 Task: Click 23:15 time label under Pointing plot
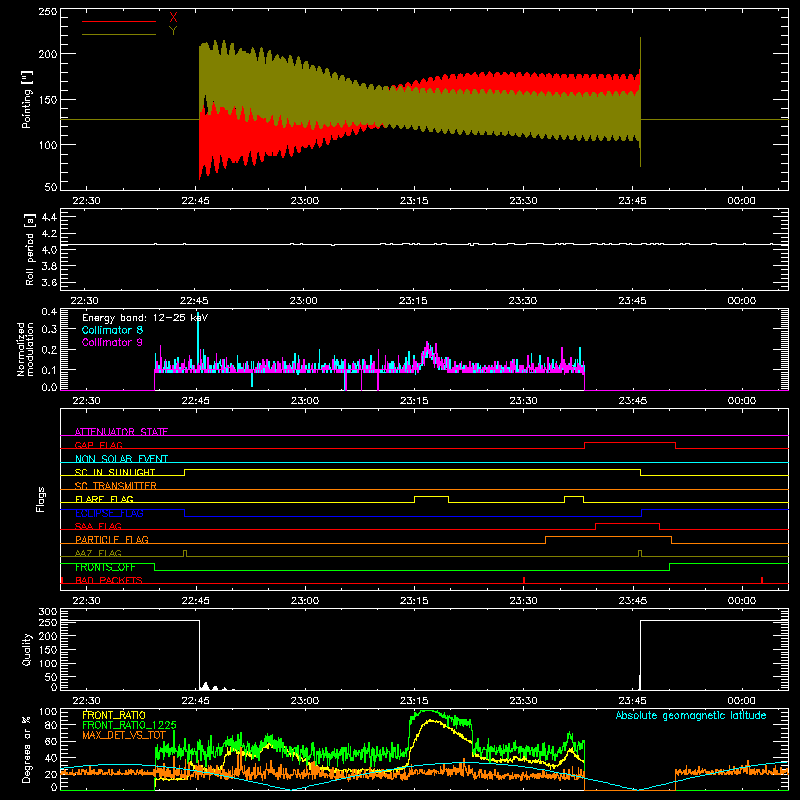coord(414,201)
